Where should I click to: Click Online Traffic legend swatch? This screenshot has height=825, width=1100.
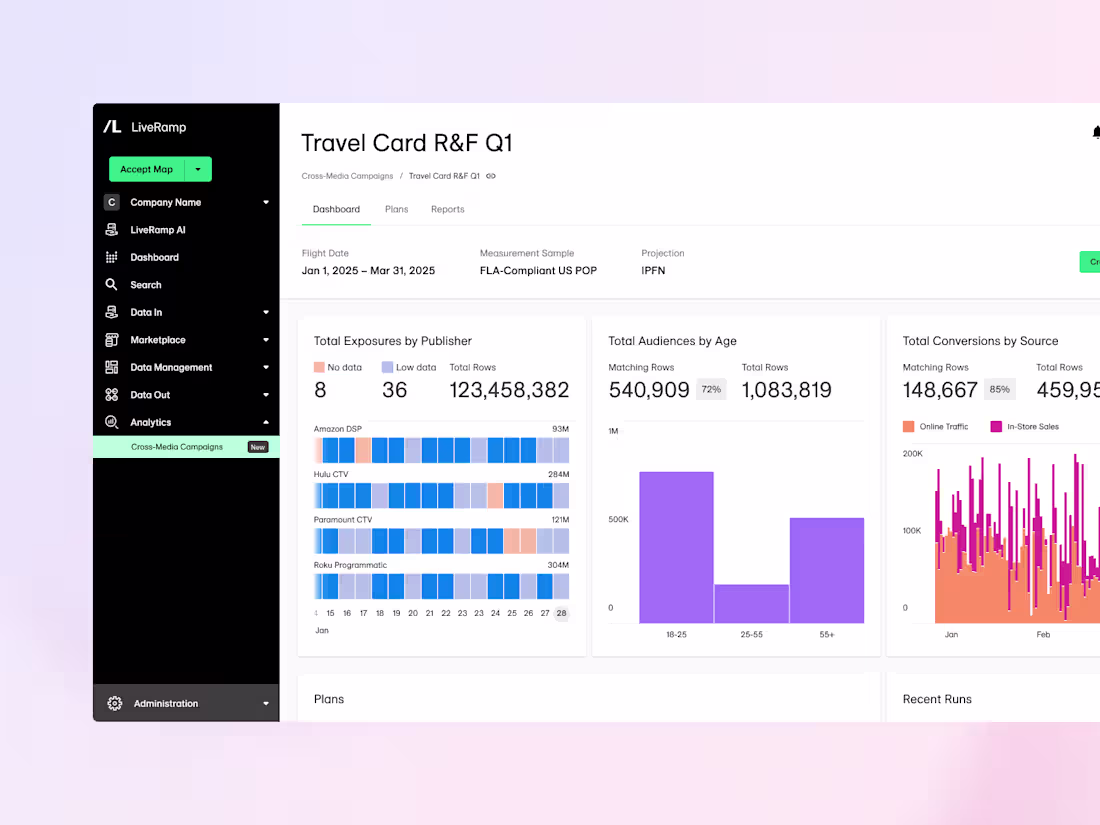coord(908,427)
